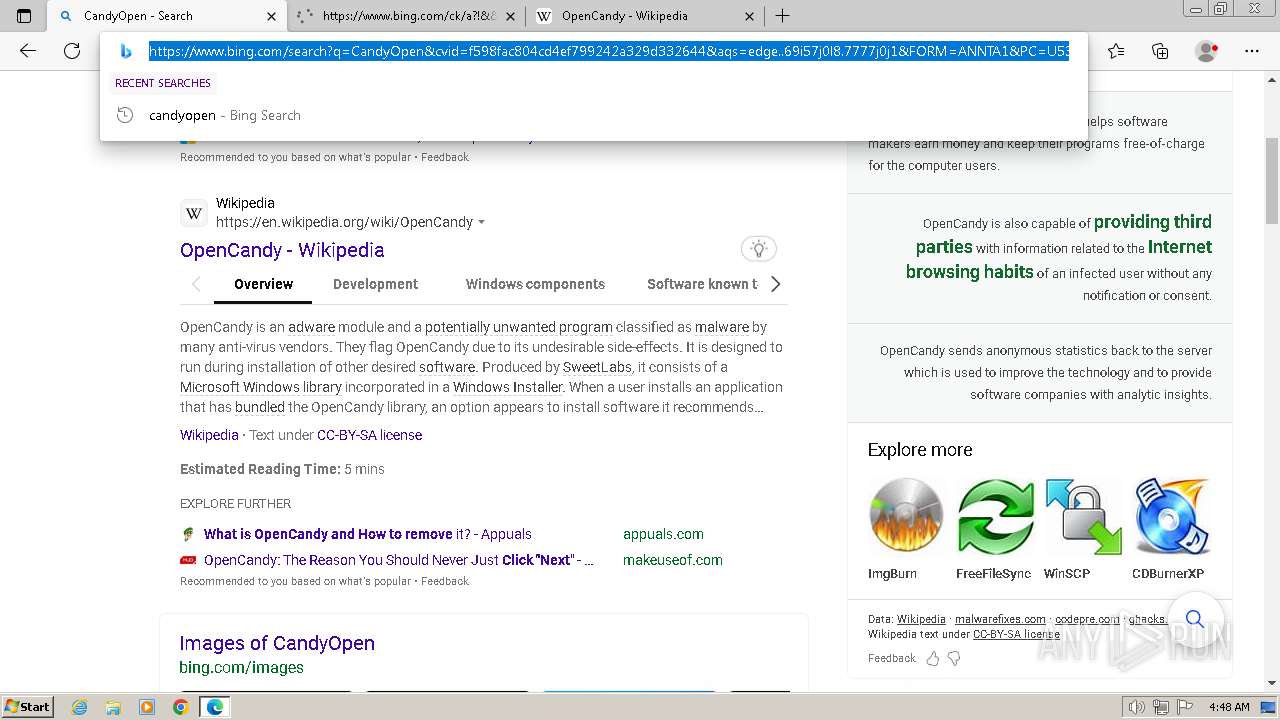
Task: Open the FreeFileSync thumbnail
Action: 995,516
